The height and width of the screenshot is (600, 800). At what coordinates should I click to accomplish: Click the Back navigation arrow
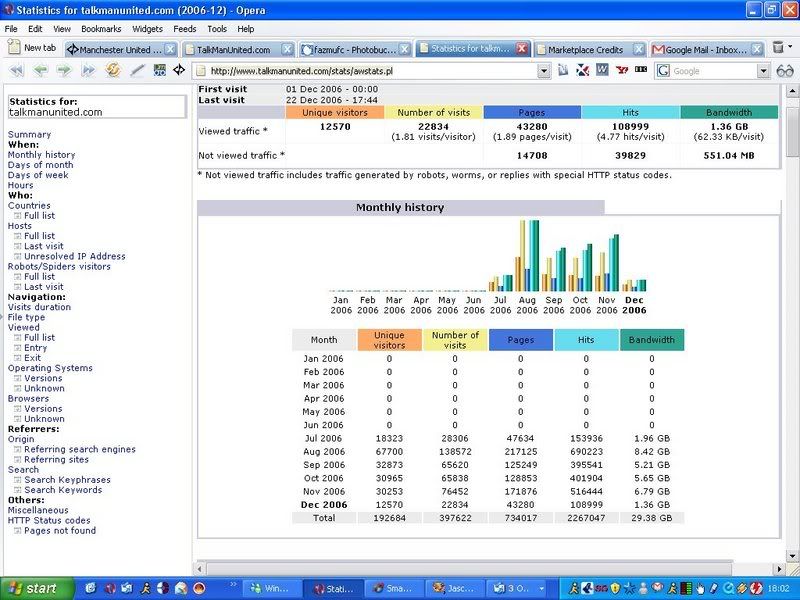41,71
